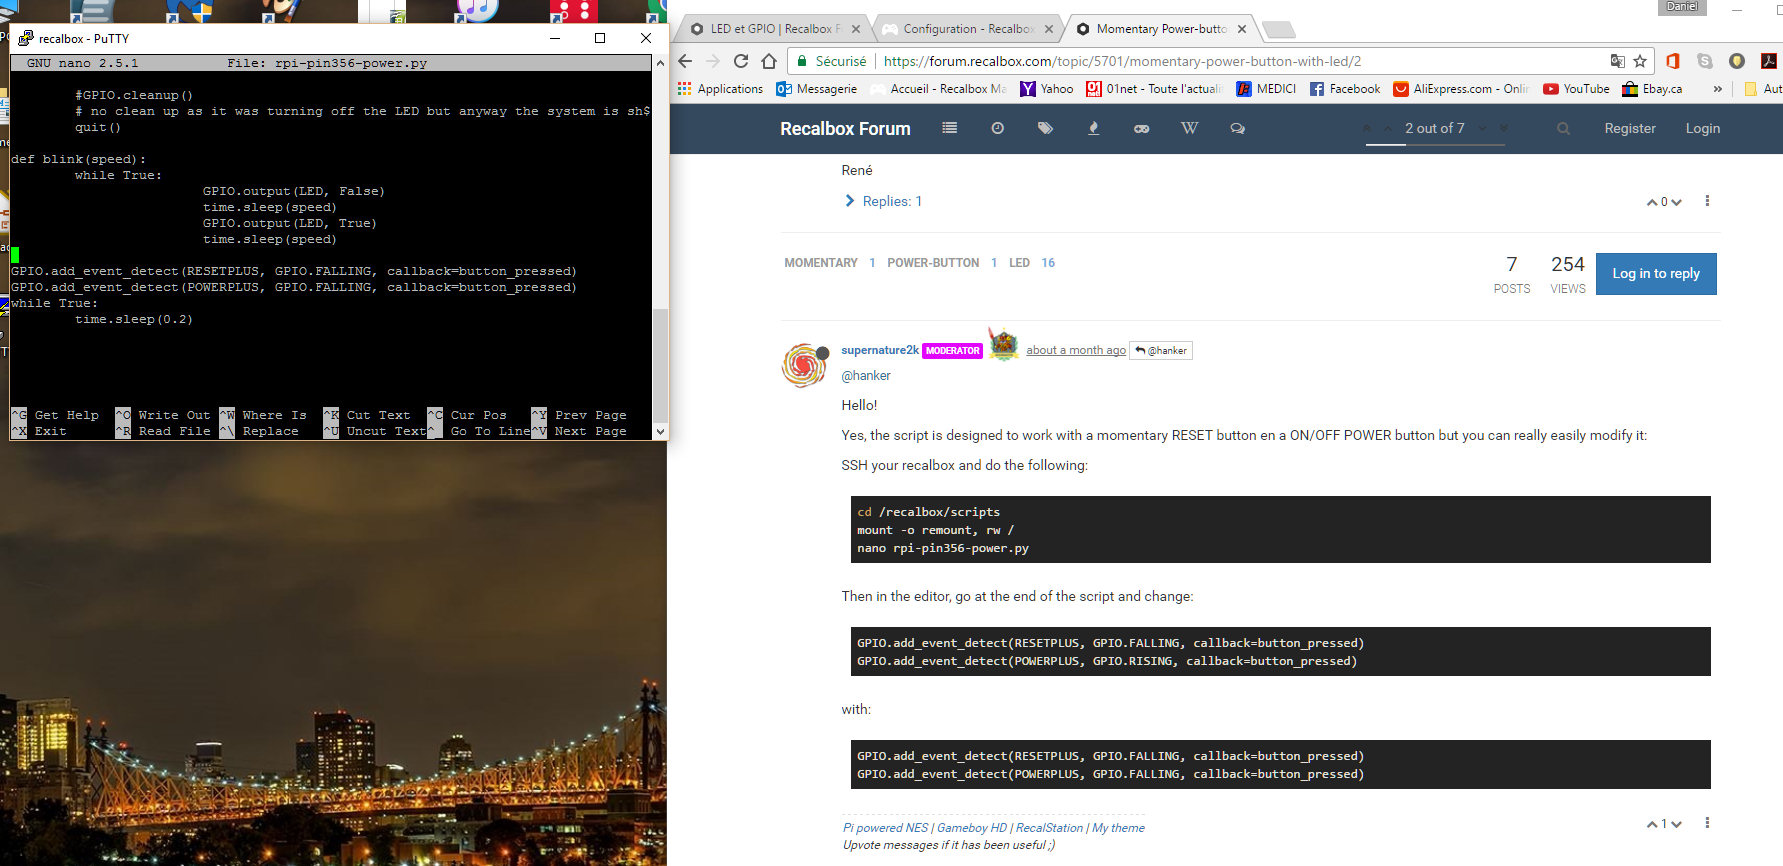
Task: Go back in Chrome
Action: (685, 61)
